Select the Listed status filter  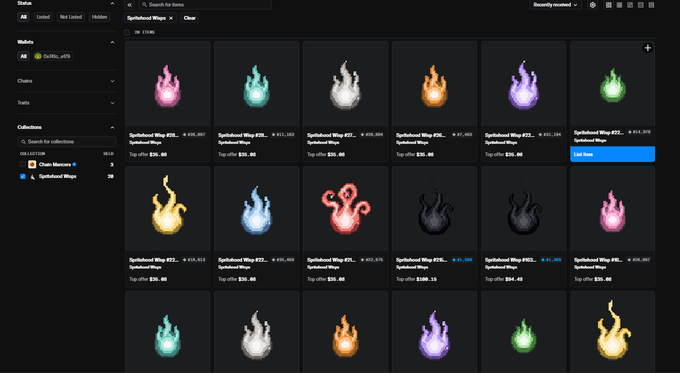43,17
